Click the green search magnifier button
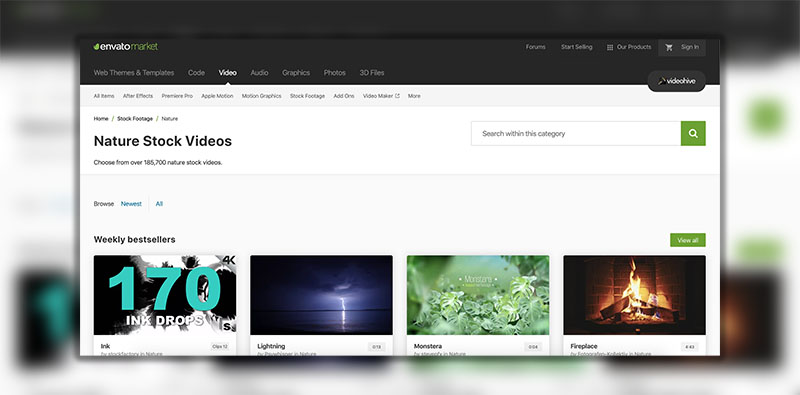The width and height of the screenshot is (800, 395). pos(693,133)
